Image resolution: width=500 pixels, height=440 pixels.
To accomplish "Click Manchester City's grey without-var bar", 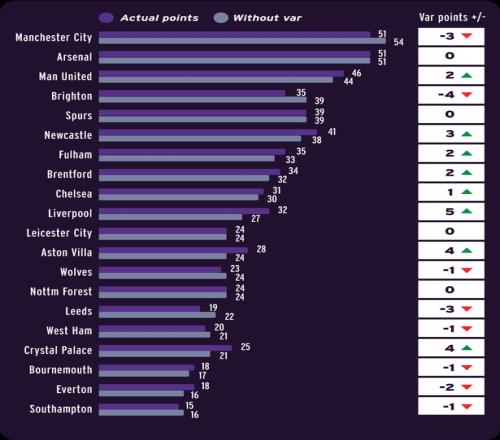I will coord(242,41).
